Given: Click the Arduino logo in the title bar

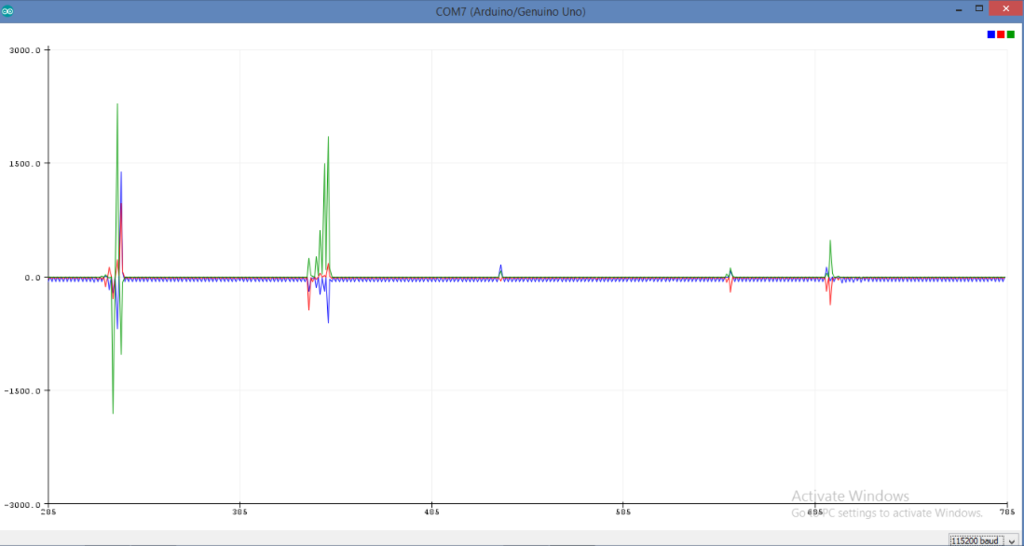Looking at the screenshot, I should coord(8,11).
